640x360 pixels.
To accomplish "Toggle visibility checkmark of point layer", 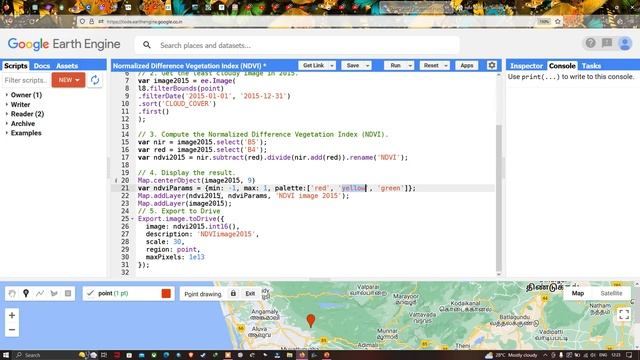I will [90, 293].
